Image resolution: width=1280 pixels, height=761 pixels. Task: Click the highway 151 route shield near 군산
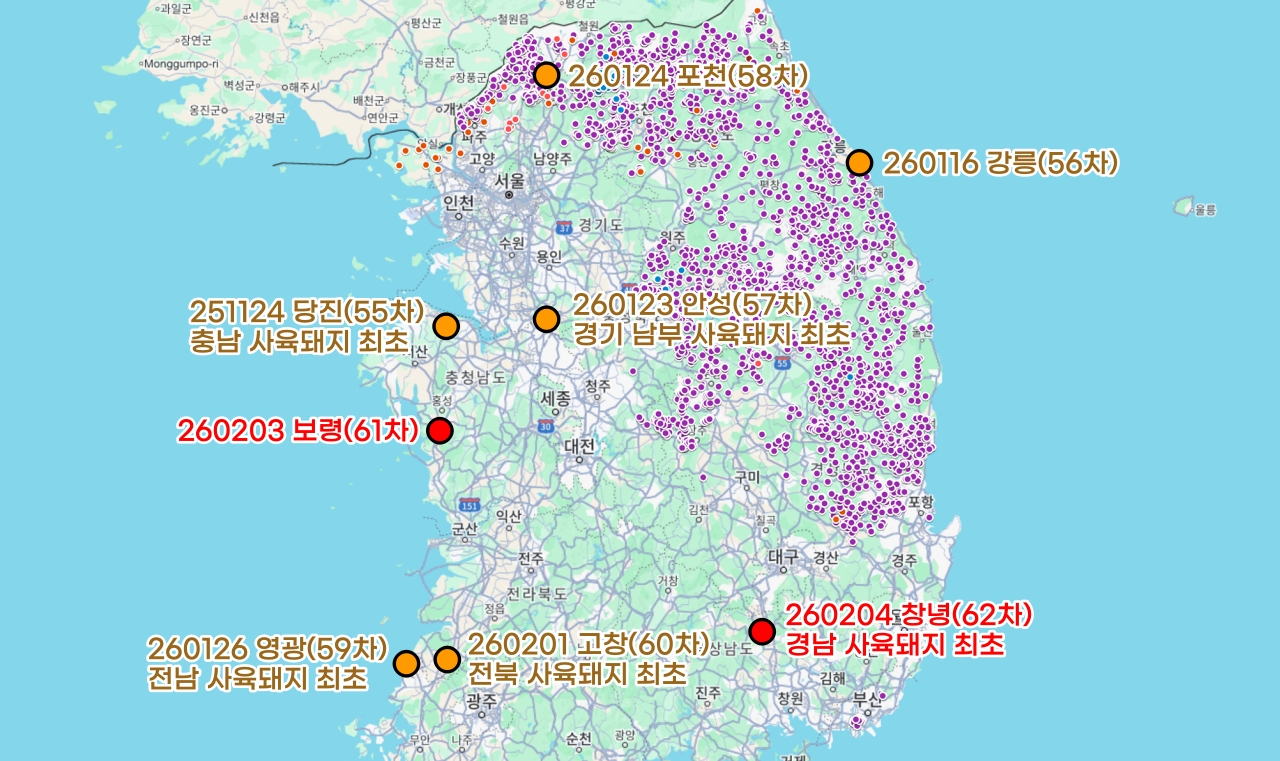coord(469,503)
